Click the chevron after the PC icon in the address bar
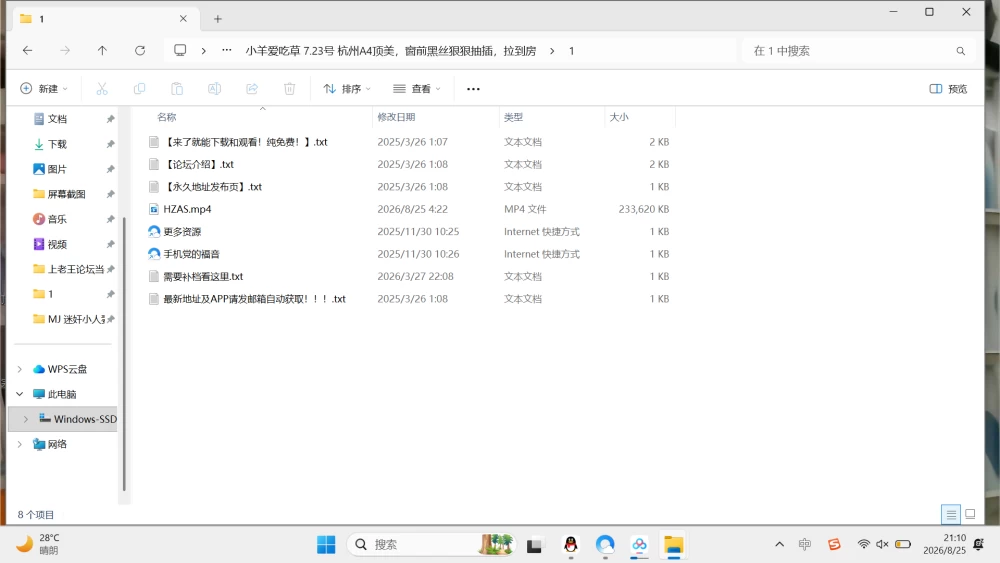 coord(203,50)
